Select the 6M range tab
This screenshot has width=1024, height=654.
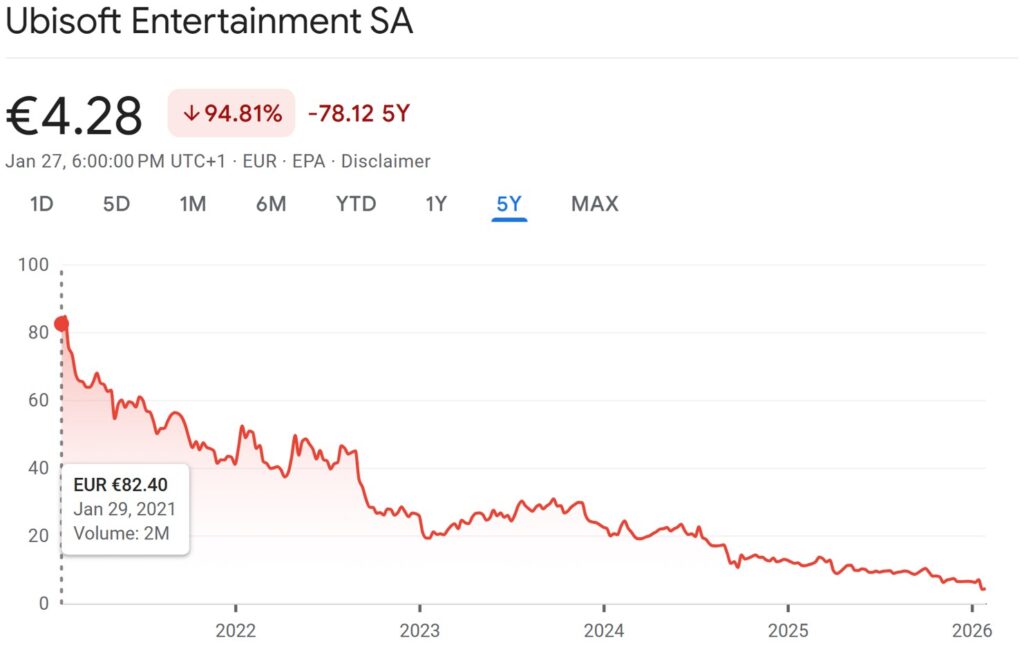[270, 204]
